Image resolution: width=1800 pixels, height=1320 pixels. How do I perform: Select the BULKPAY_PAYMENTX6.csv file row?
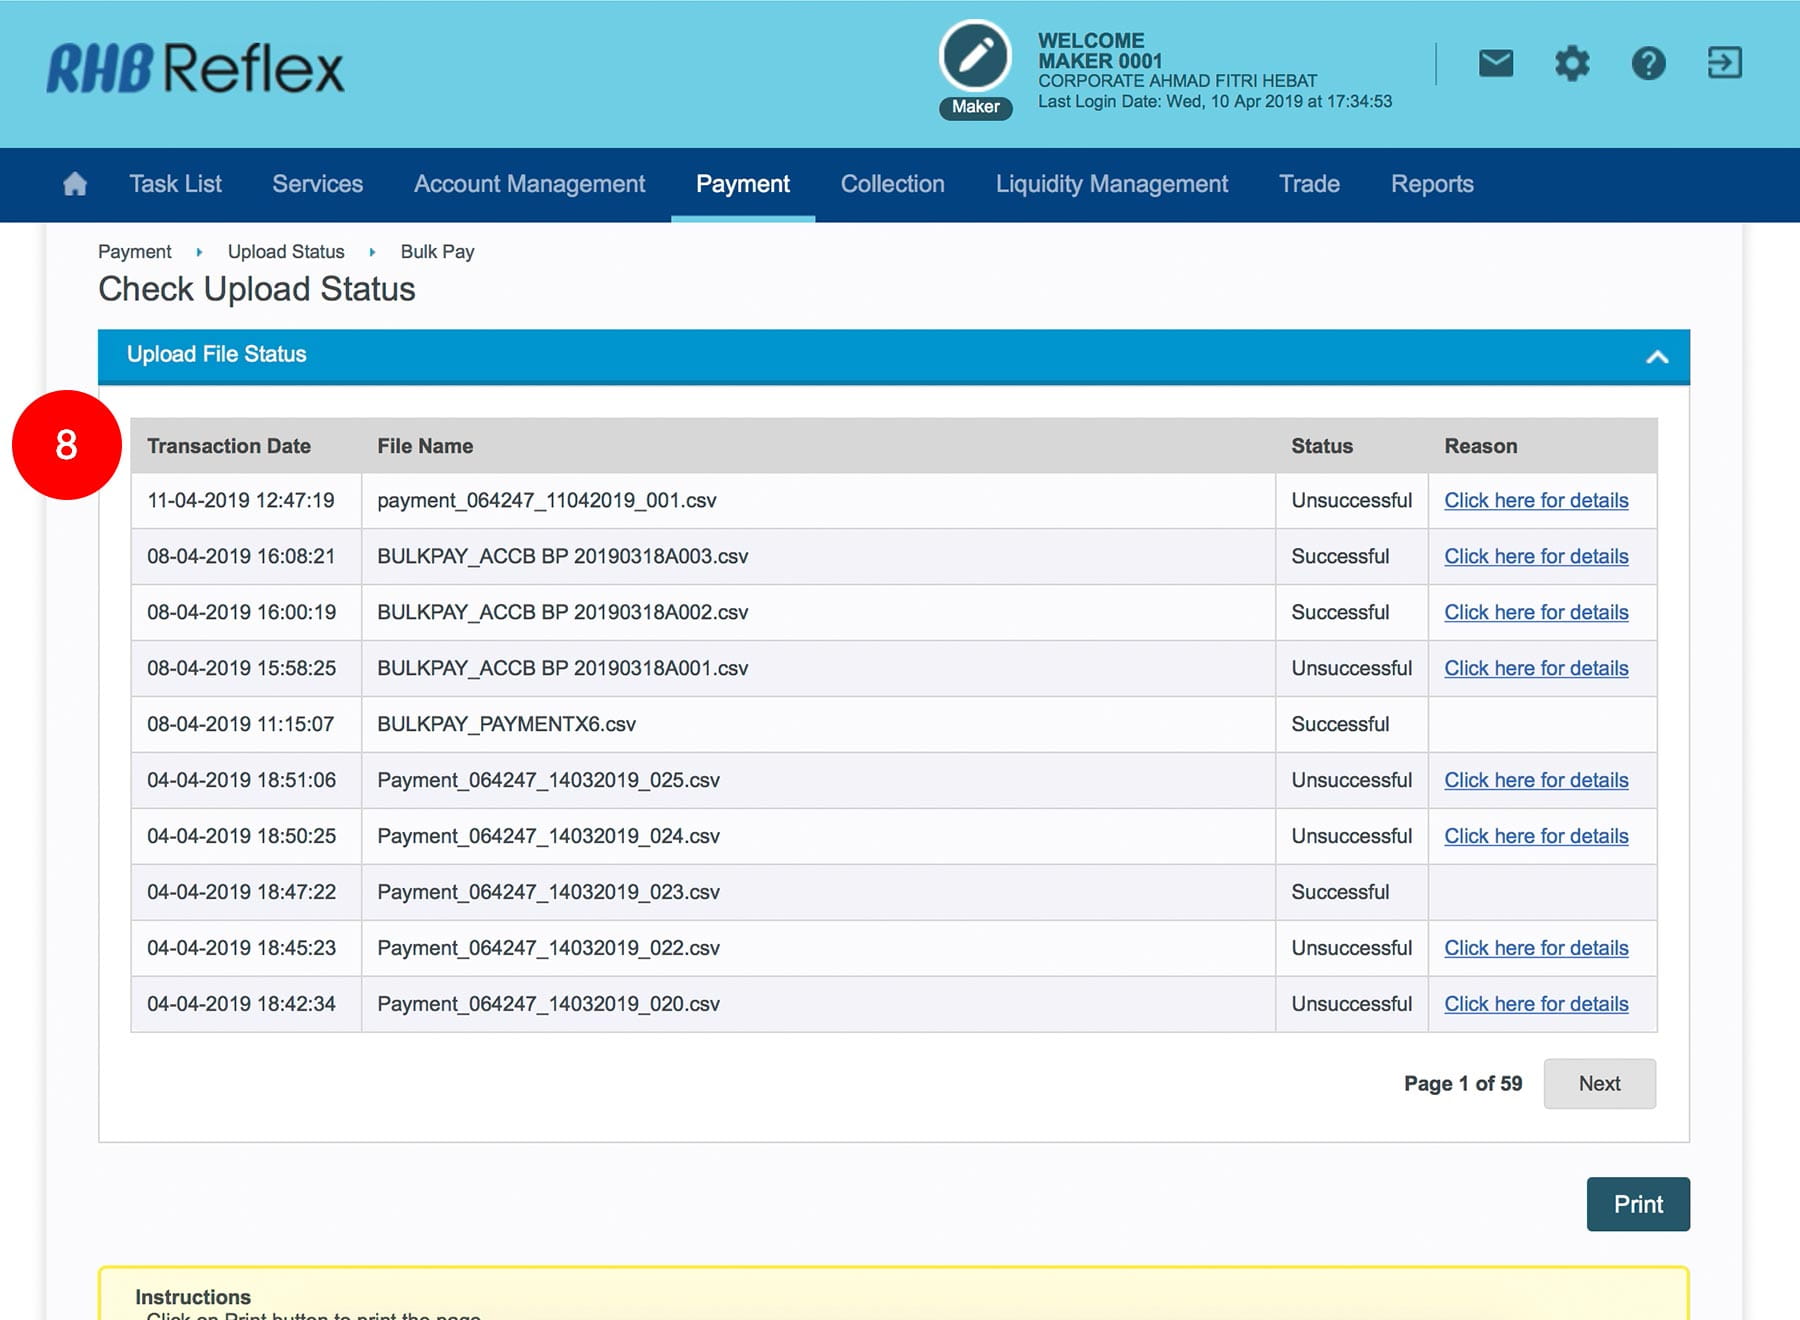(x=506, y=724)
